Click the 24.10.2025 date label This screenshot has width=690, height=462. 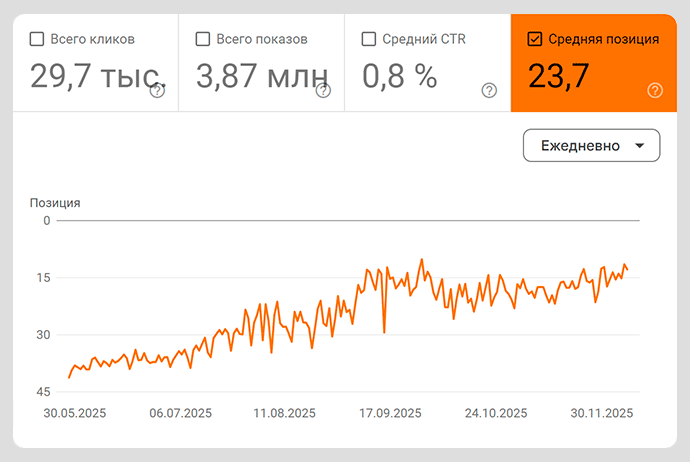click(496, 412)
